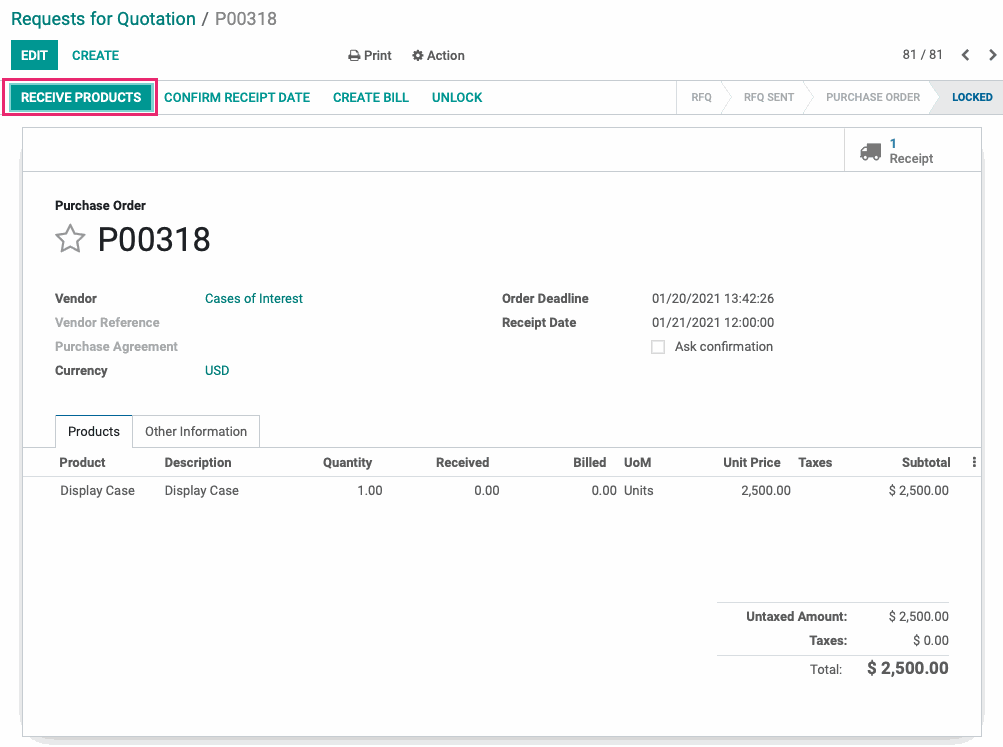
Task: Select the RFQ status stage
Action: click(x=701, y=97)
